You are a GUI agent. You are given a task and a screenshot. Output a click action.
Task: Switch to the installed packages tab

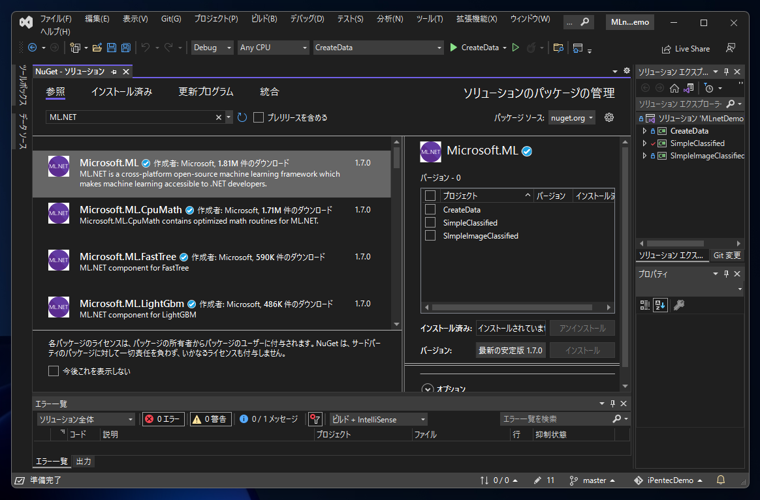click(x=122, y=92)
